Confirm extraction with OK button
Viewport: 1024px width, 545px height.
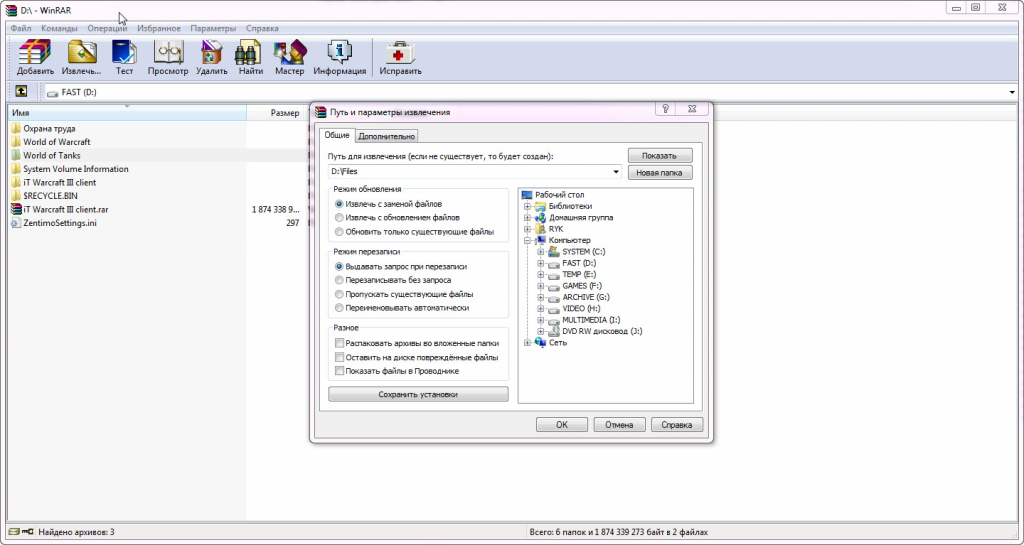(x=562, y=424)
